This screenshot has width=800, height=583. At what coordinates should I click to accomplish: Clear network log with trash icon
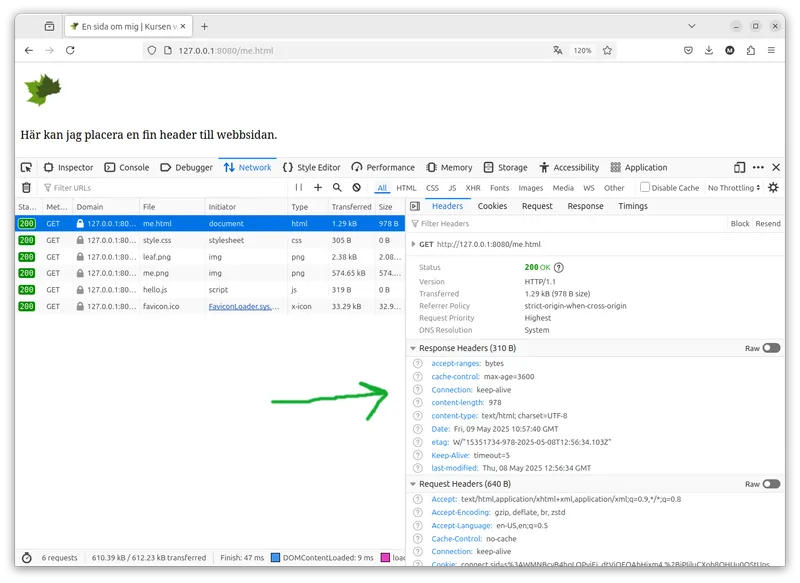(x=27, y=188)
